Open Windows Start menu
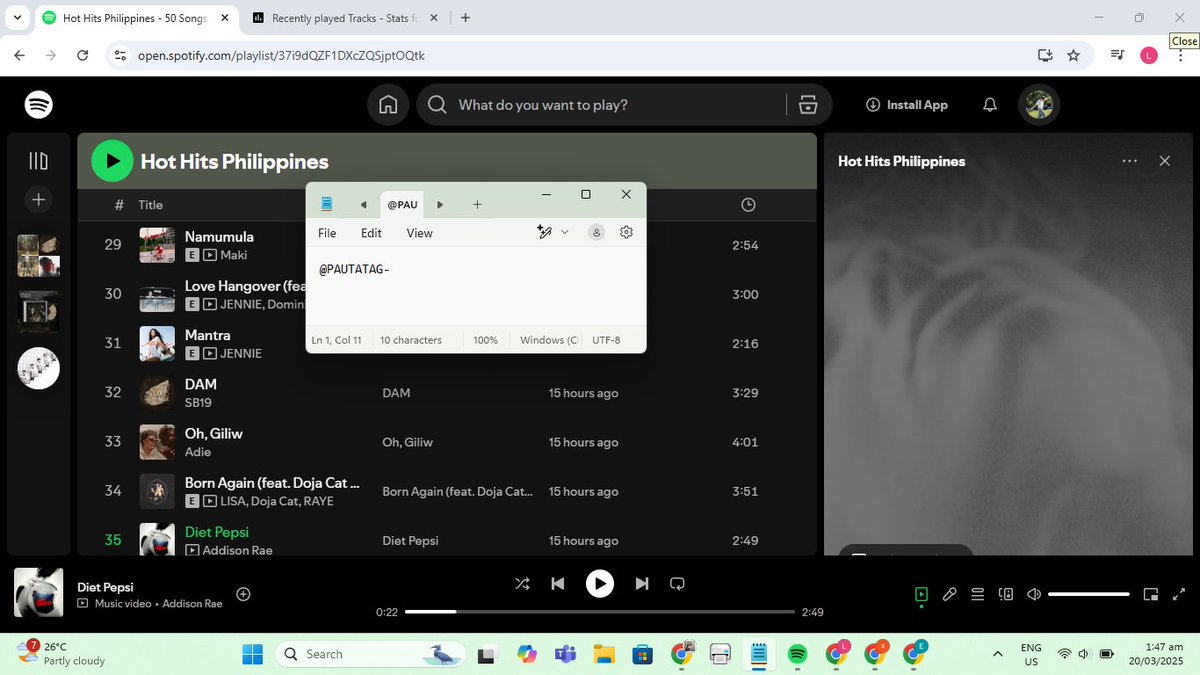1200x675 pixels. click(252, 654)
